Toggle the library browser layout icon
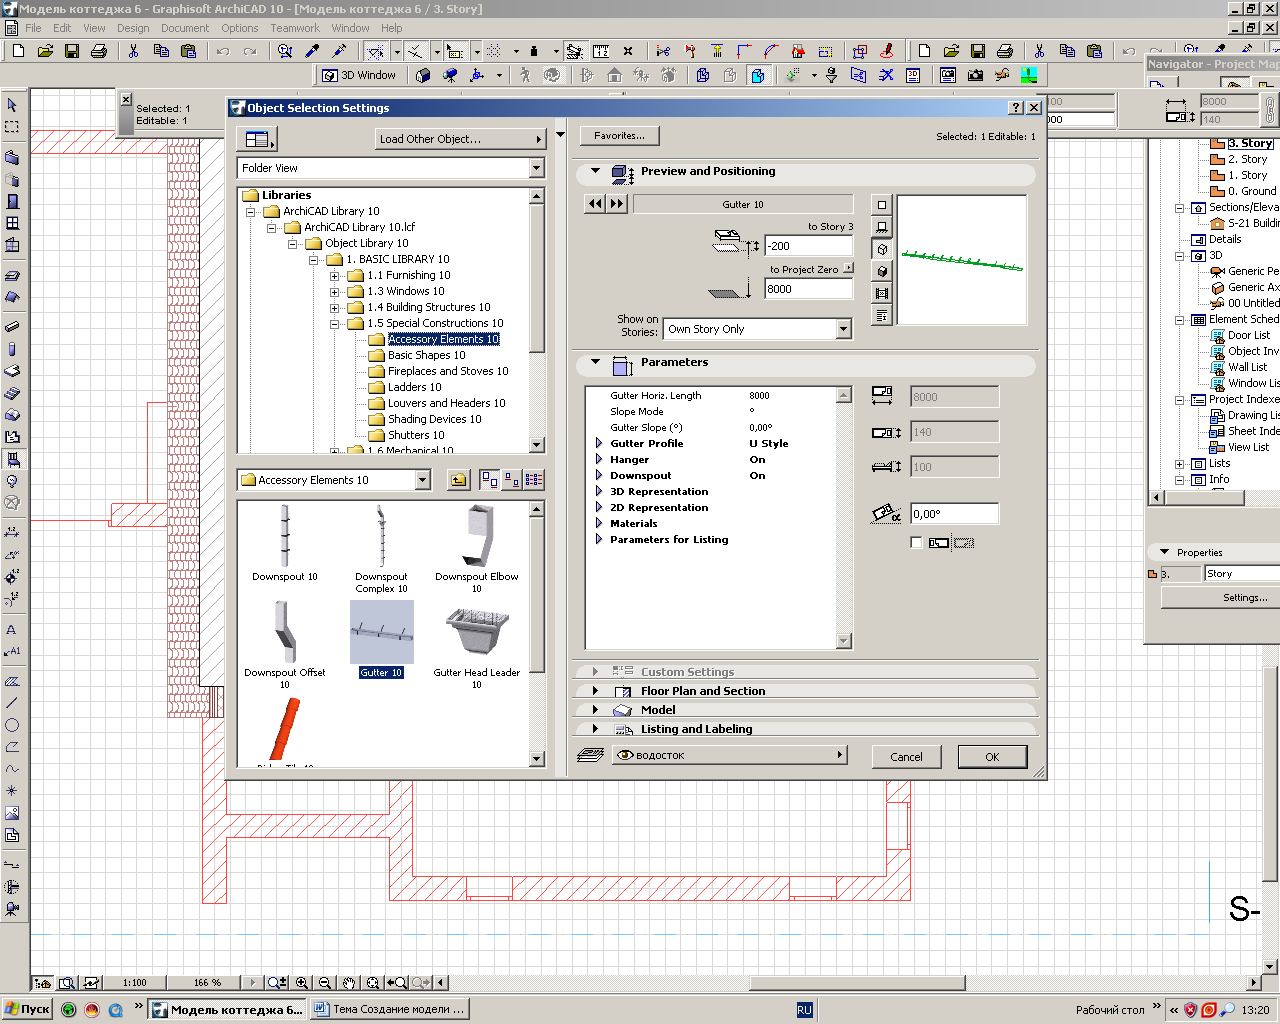 click(257, 139)
